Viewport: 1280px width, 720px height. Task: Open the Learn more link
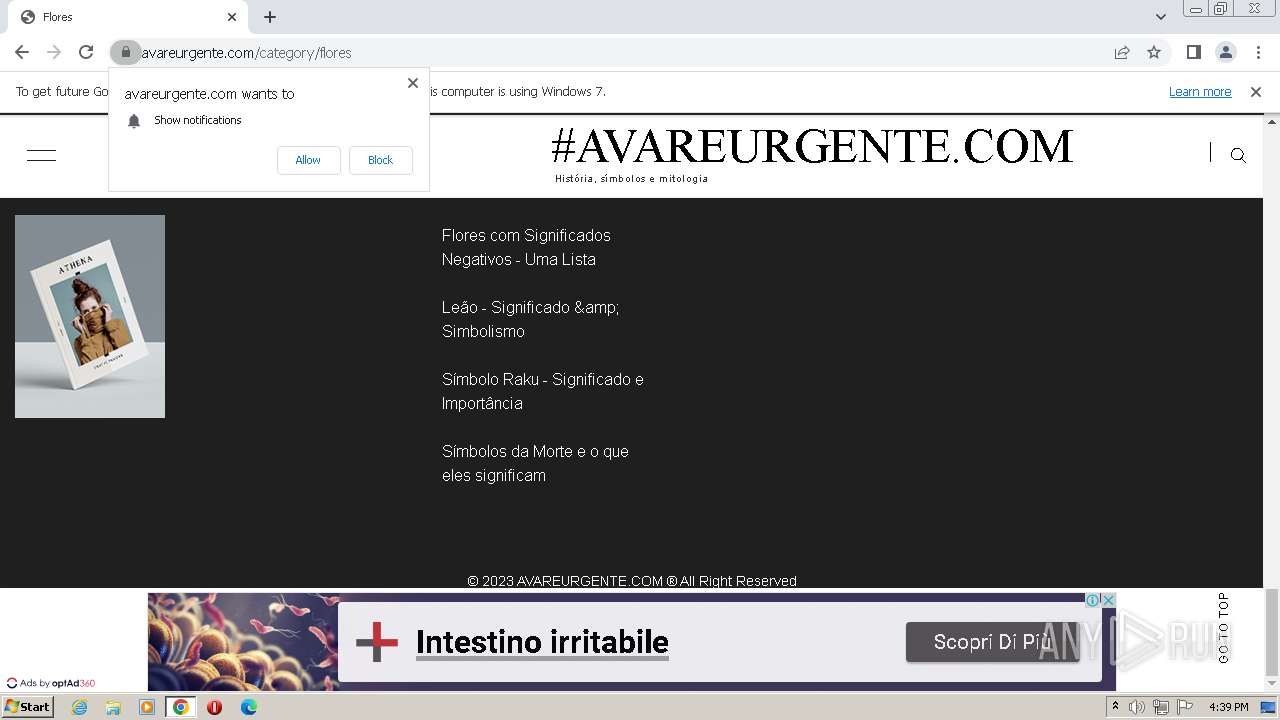[1200, 92]
